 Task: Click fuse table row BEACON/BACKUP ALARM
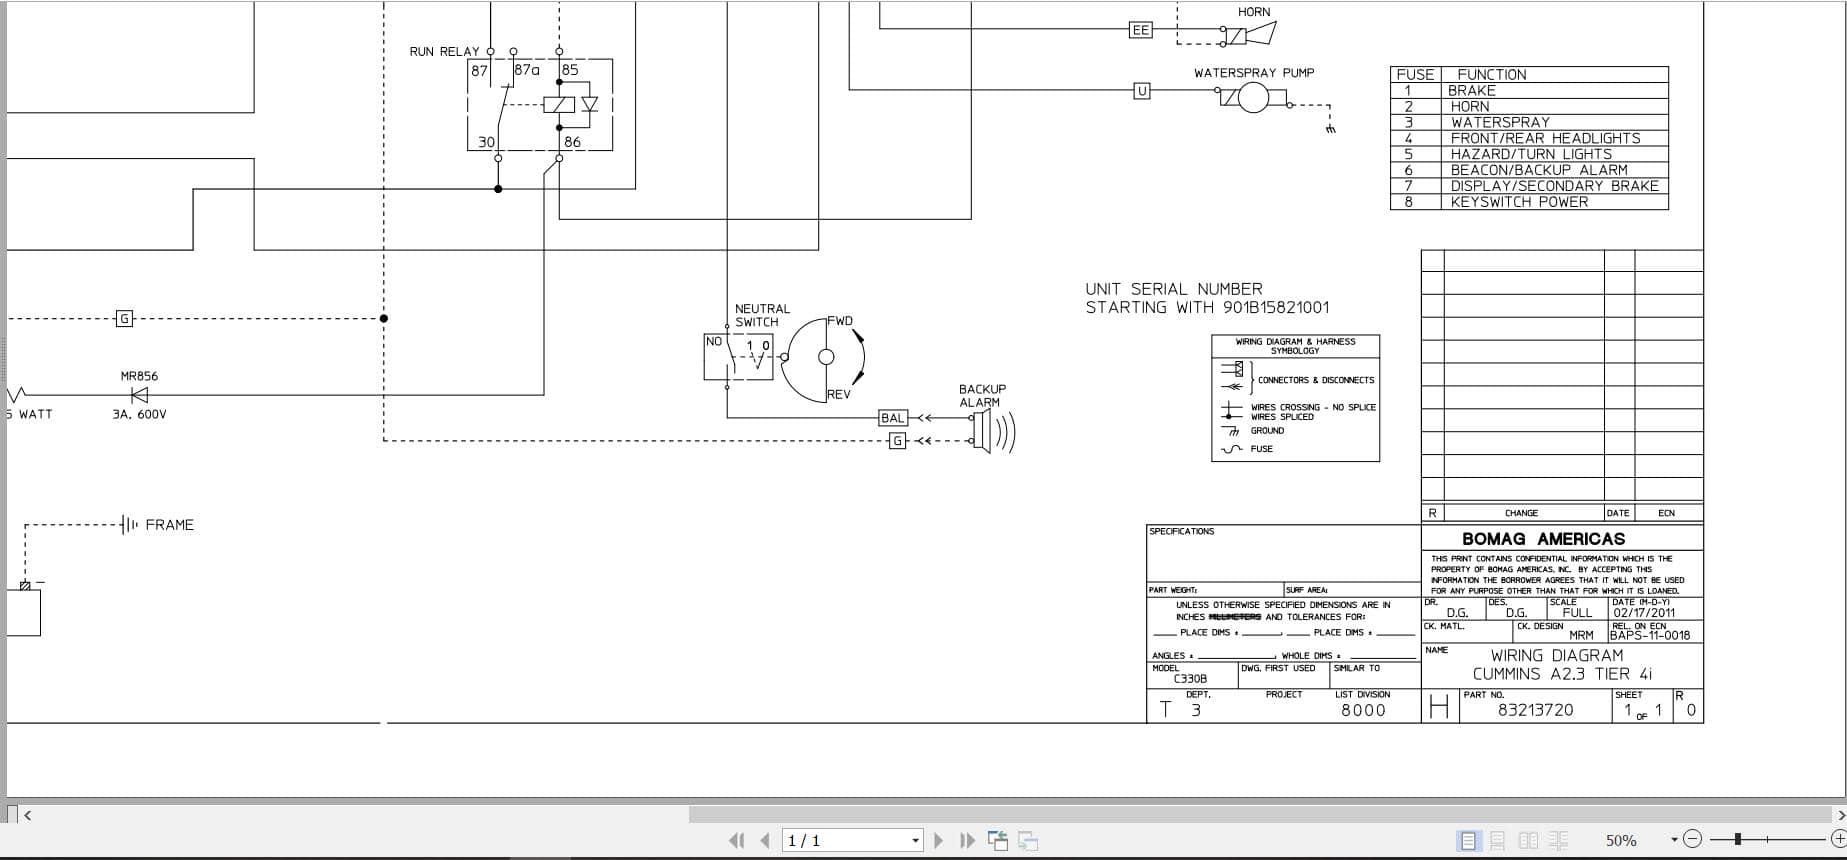click(1529, 170)
